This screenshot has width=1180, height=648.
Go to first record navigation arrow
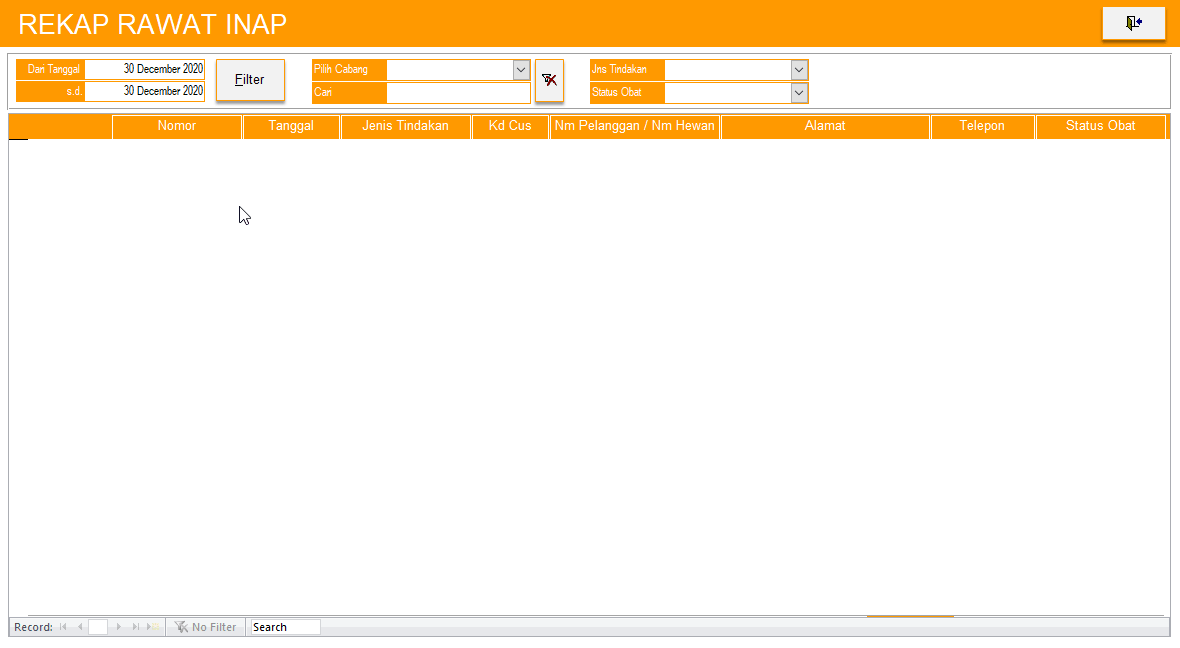(x=63, y=627)
